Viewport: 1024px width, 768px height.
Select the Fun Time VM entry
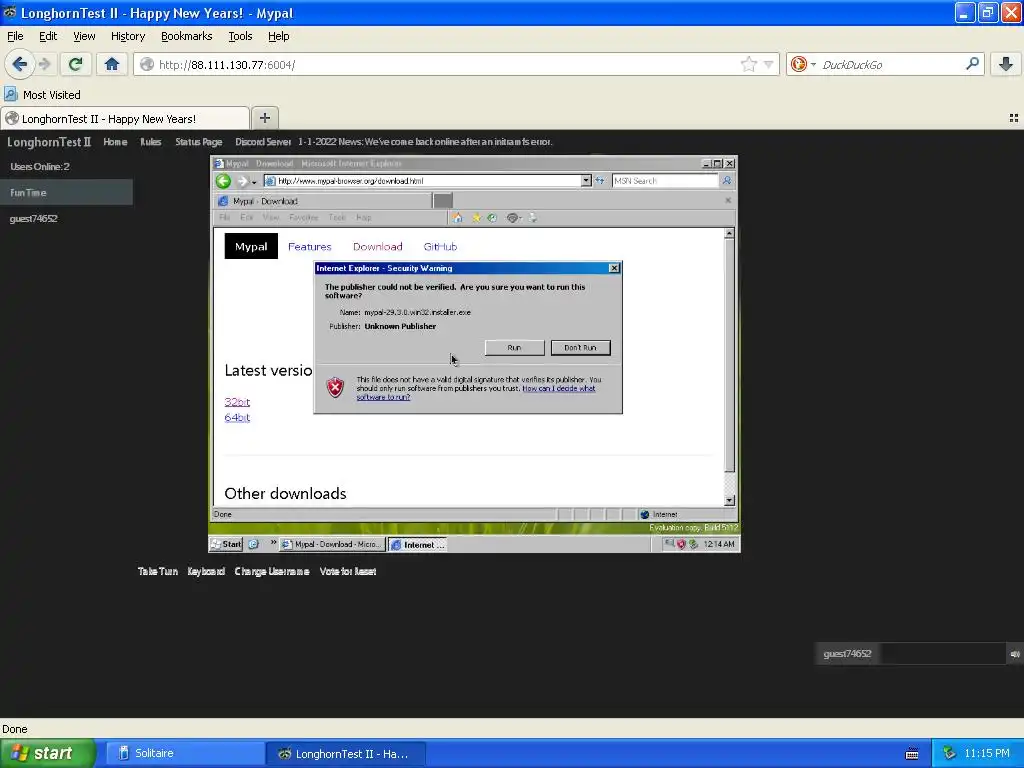click(x=67, y=193)
